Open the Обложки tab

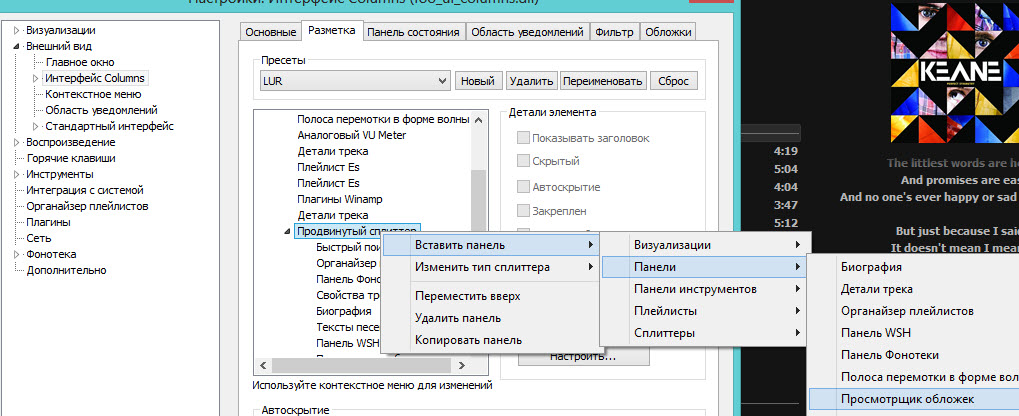[667, 32]
